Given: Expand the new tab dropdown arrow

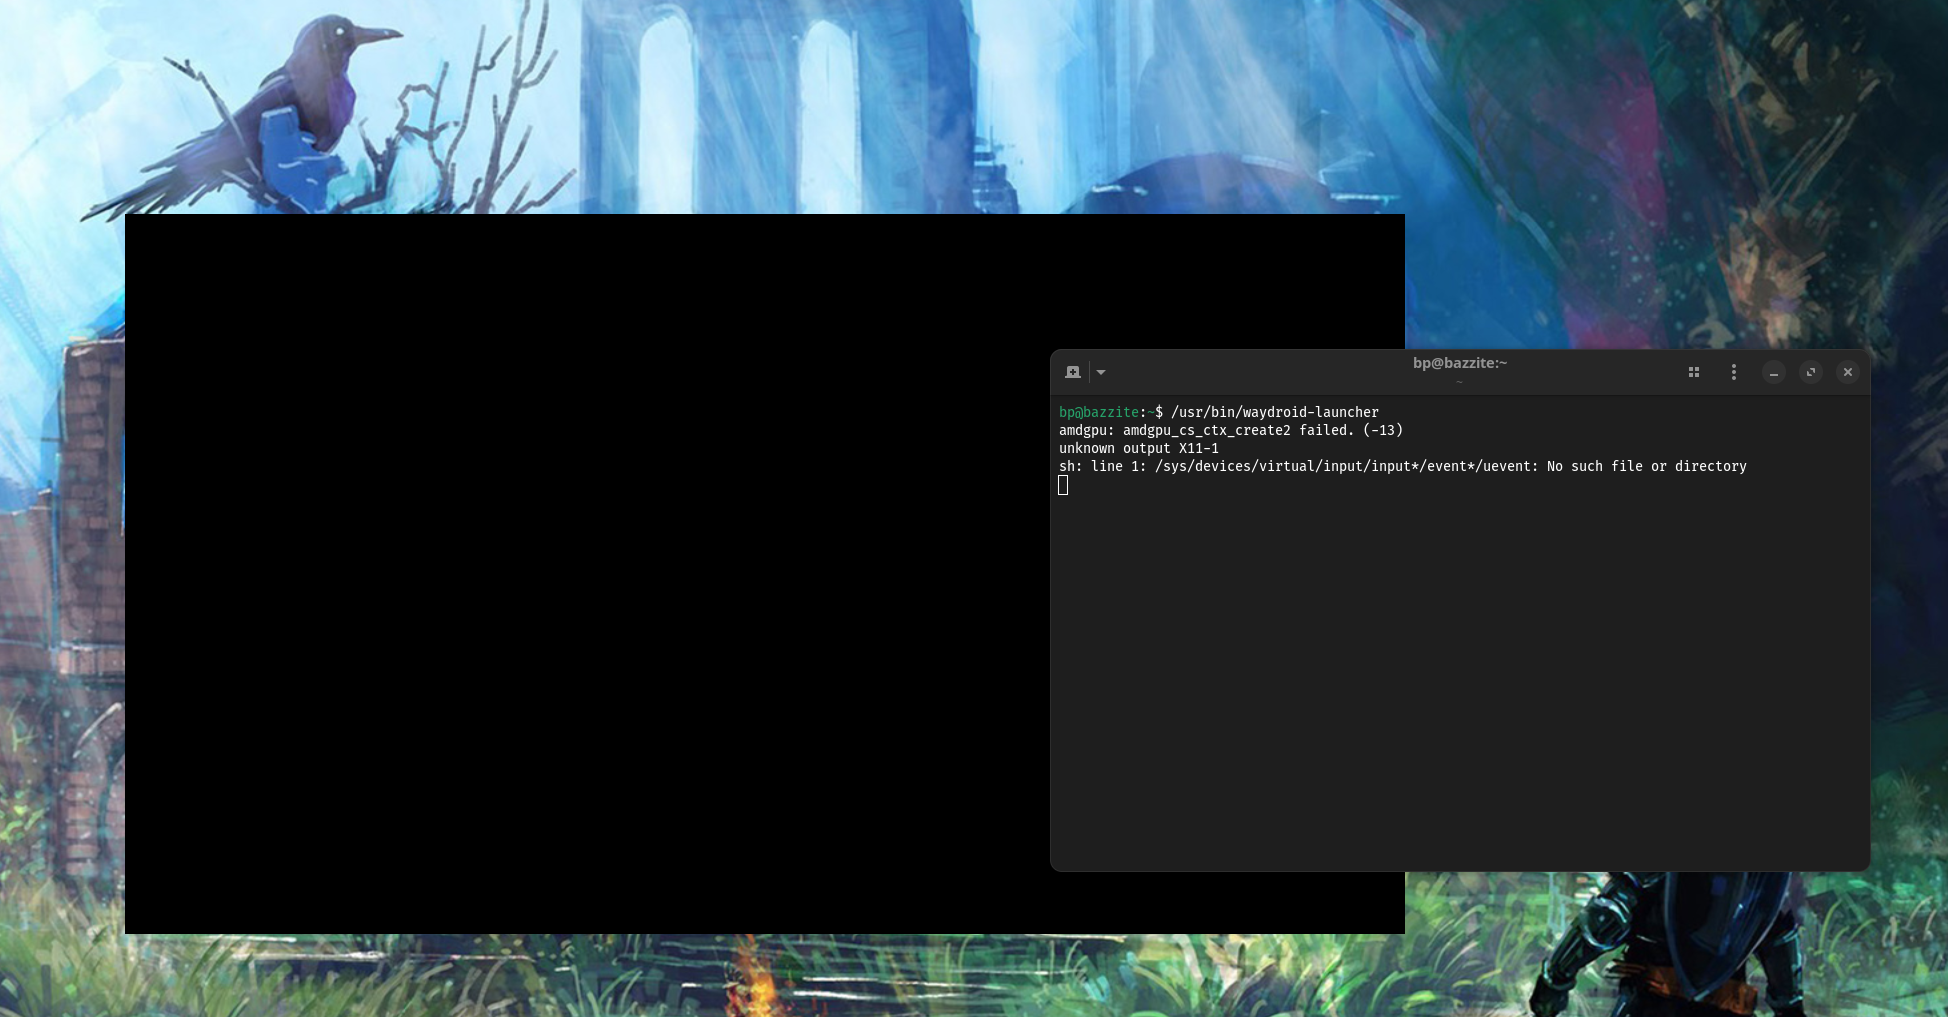Looking at the screenshot, I should coord(1101,372).
